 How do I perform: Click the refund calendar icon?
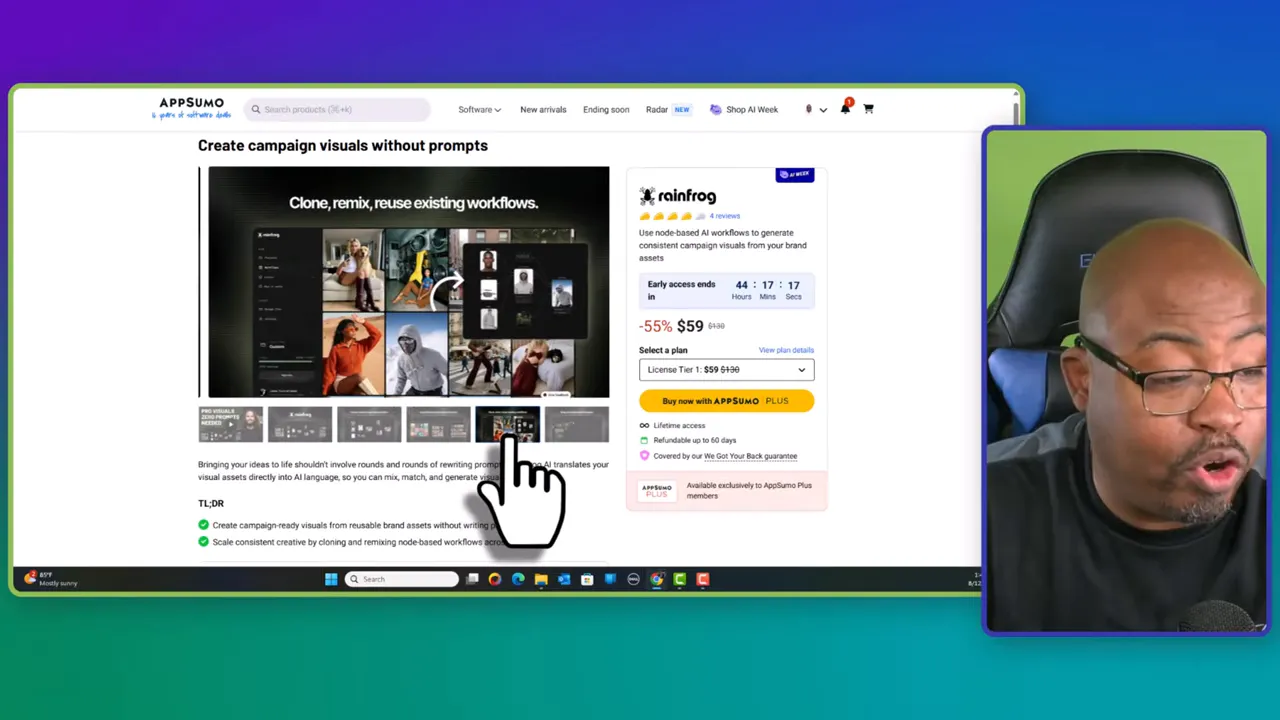tap(644, 440)
